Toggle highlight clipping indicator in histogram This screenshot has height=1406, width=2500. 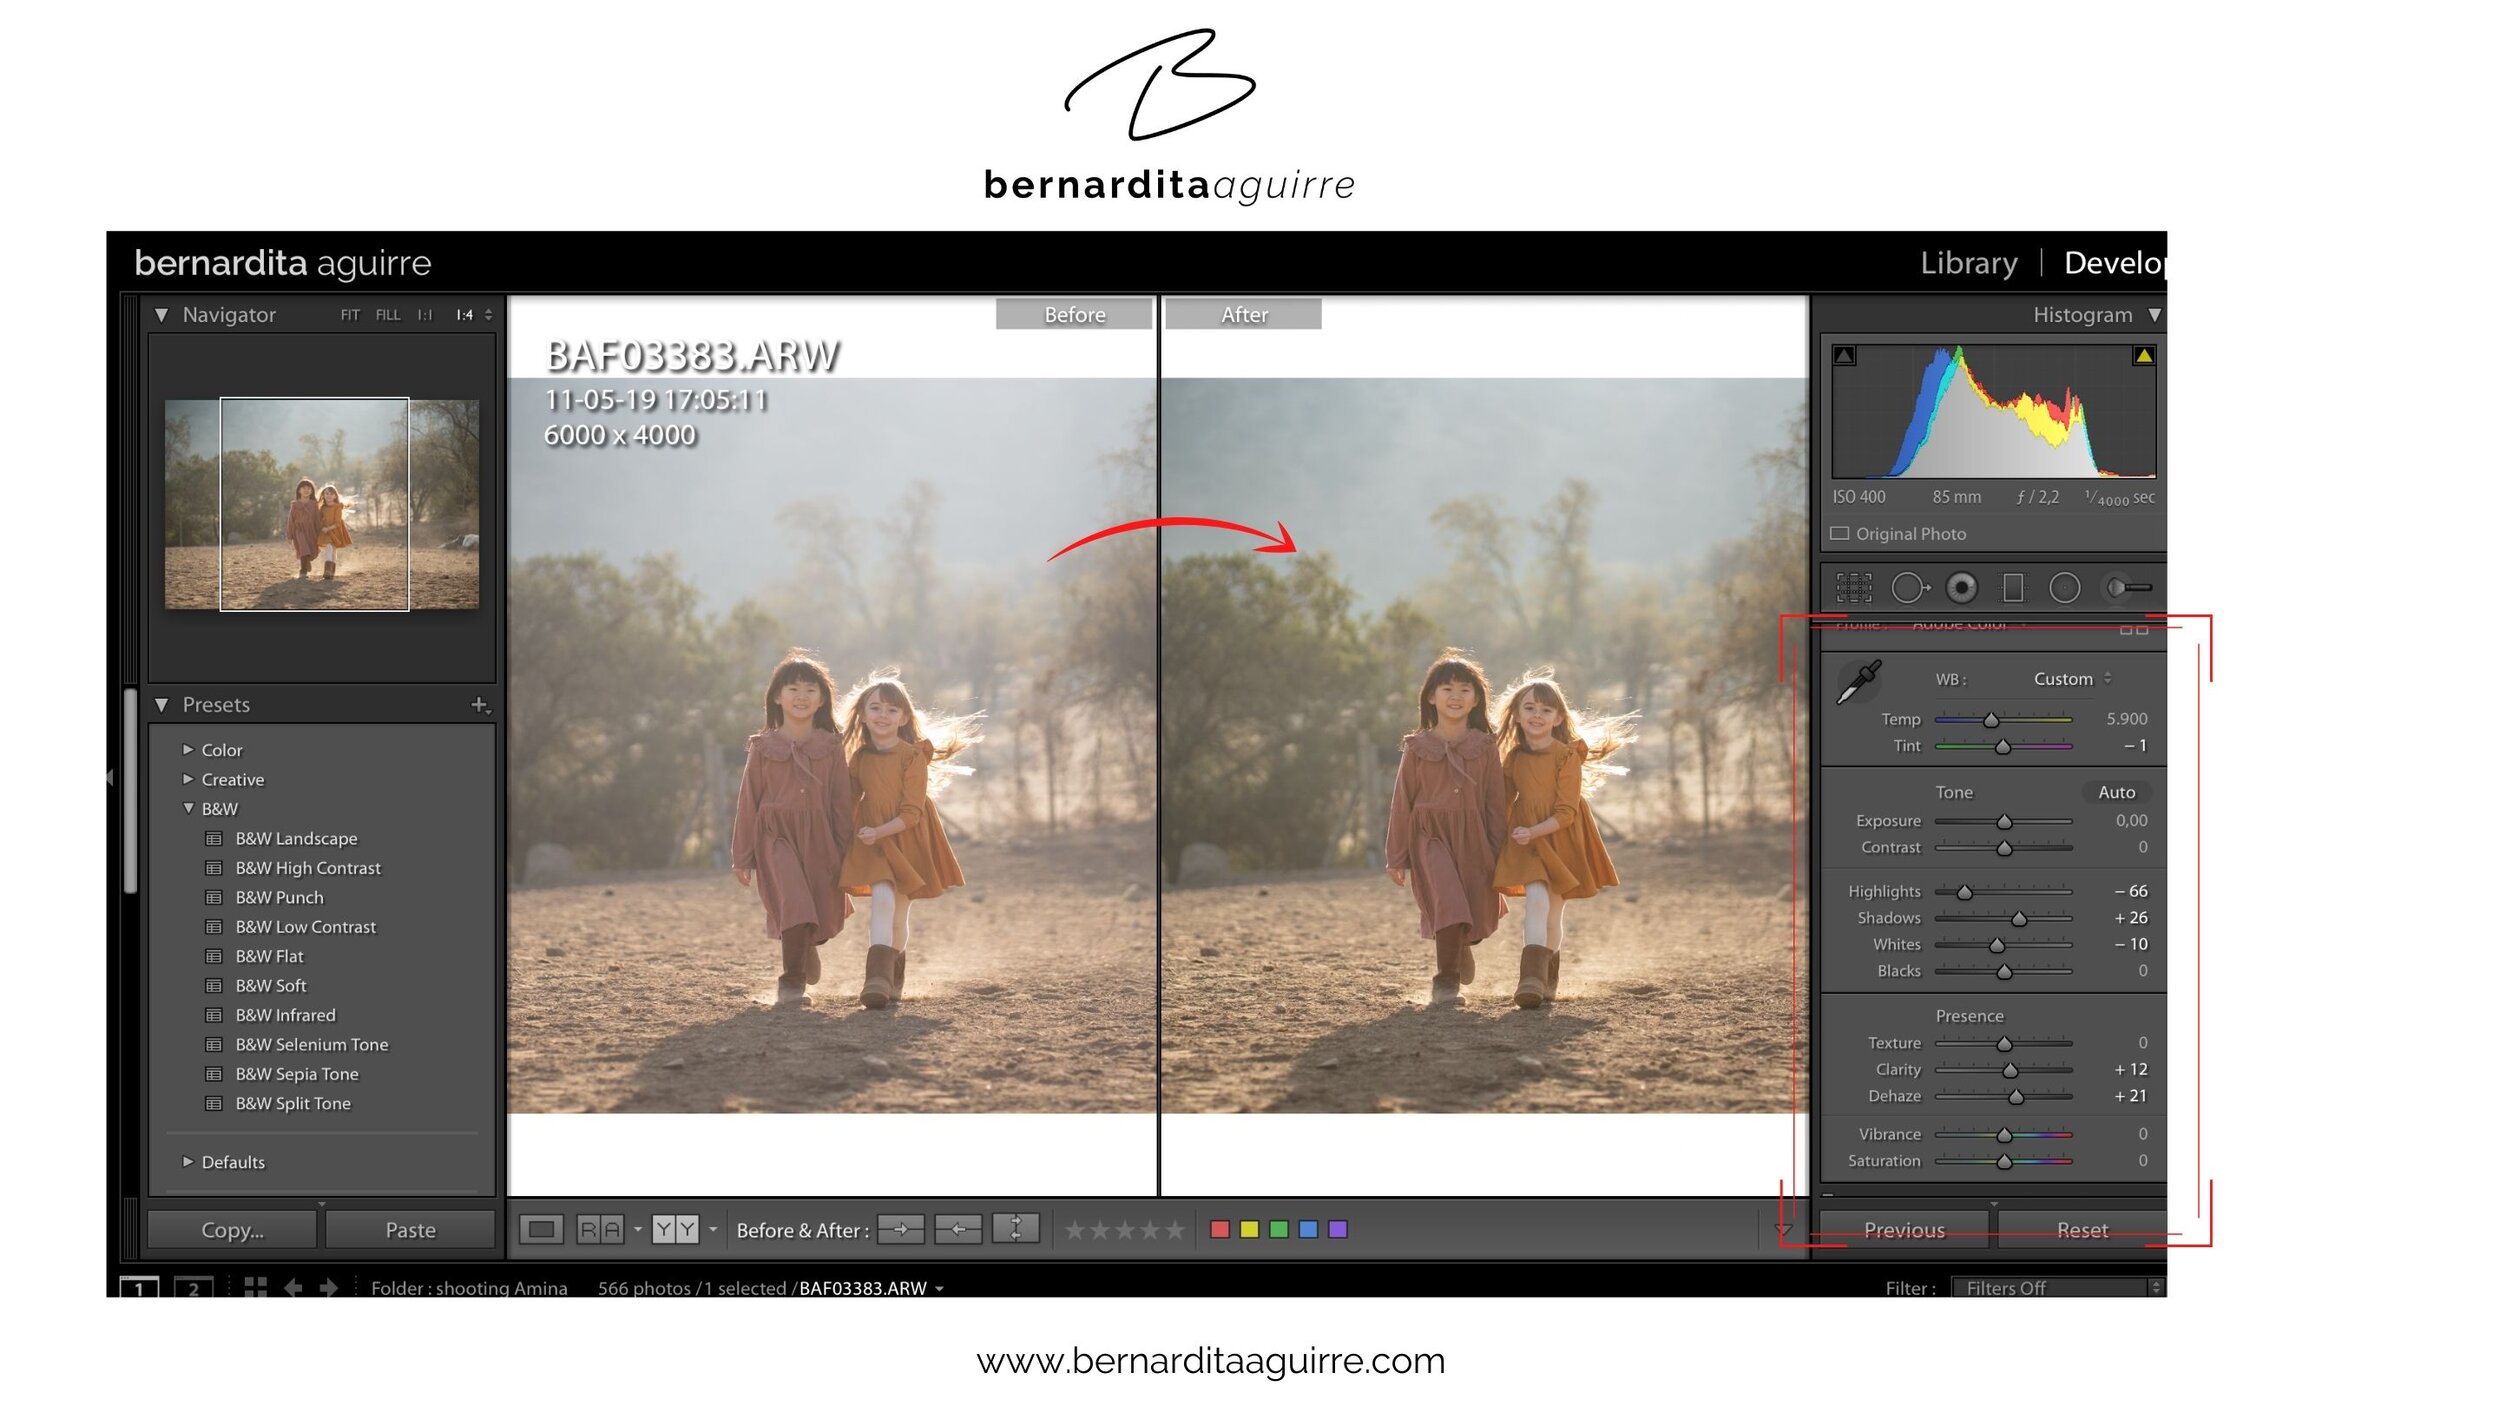(2143, 356)
